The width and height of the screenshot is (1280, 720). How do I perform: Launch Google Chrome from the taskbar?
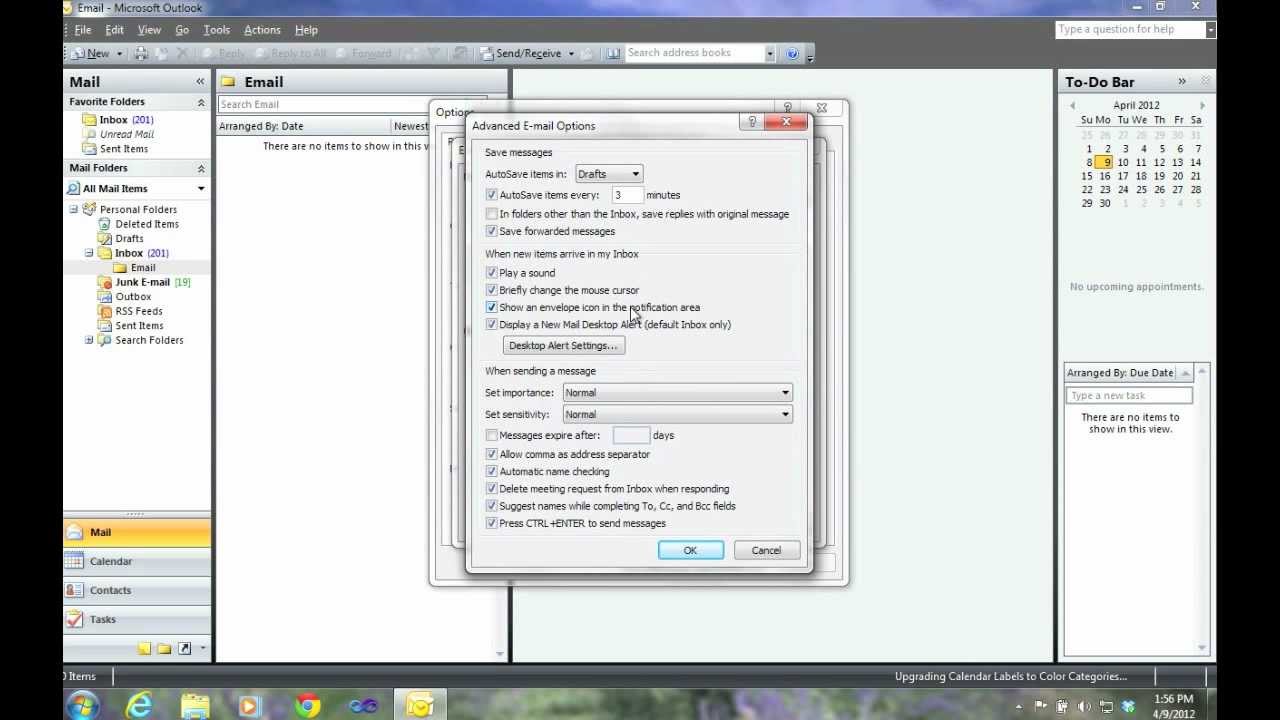[x=307, y=705]
